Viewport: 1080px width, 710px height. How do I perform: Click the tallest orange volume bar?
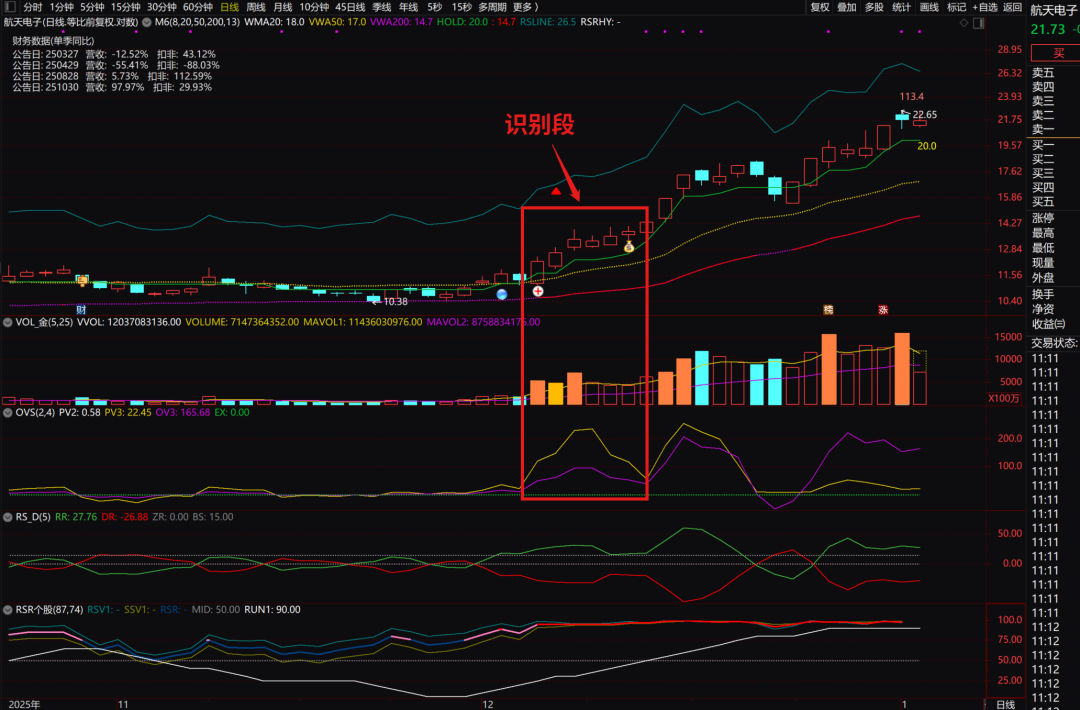click(902, 368)
